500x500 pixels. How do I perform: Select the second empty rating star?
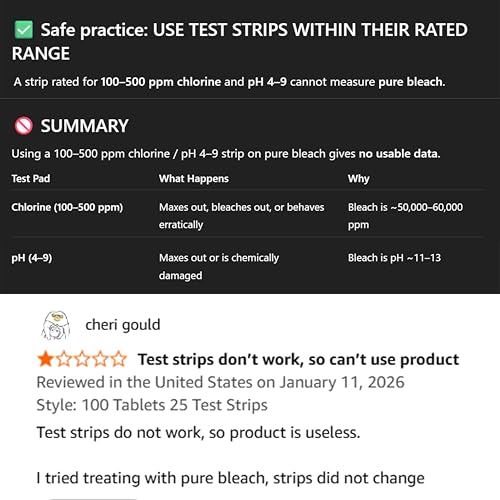tap(64, 359)
